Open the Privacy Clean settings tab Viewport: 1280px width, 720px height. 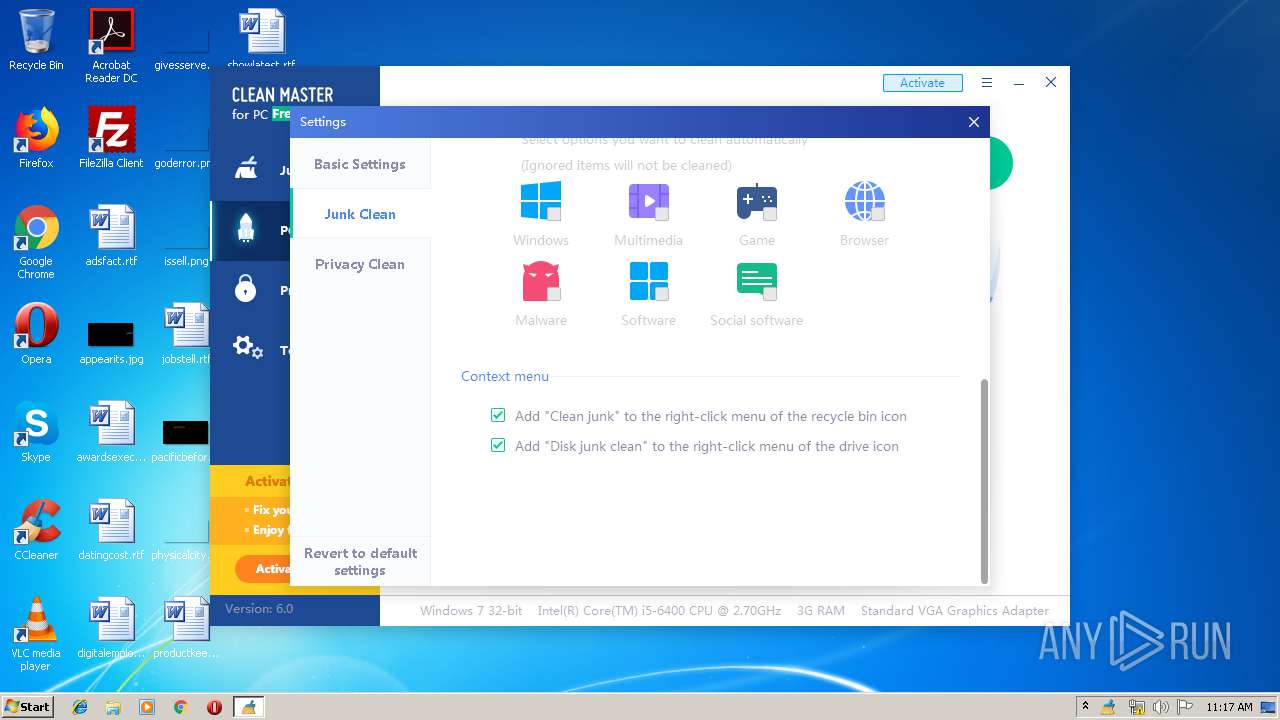tap(360, 264)
